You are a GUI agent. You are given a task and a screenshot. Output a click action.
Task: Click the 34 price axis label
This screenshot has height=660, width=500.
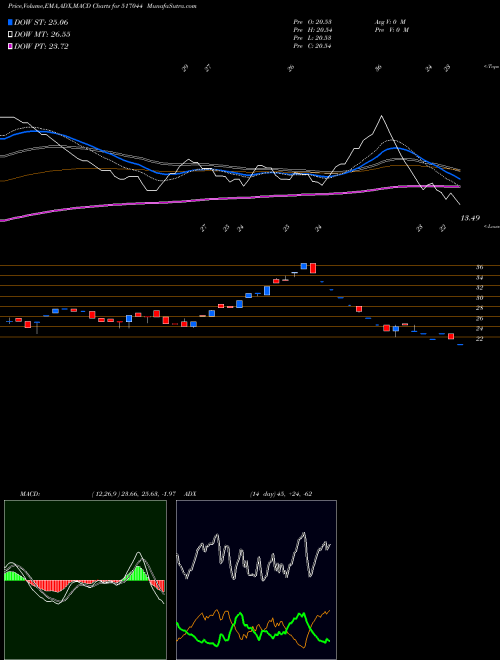point(479,277)
